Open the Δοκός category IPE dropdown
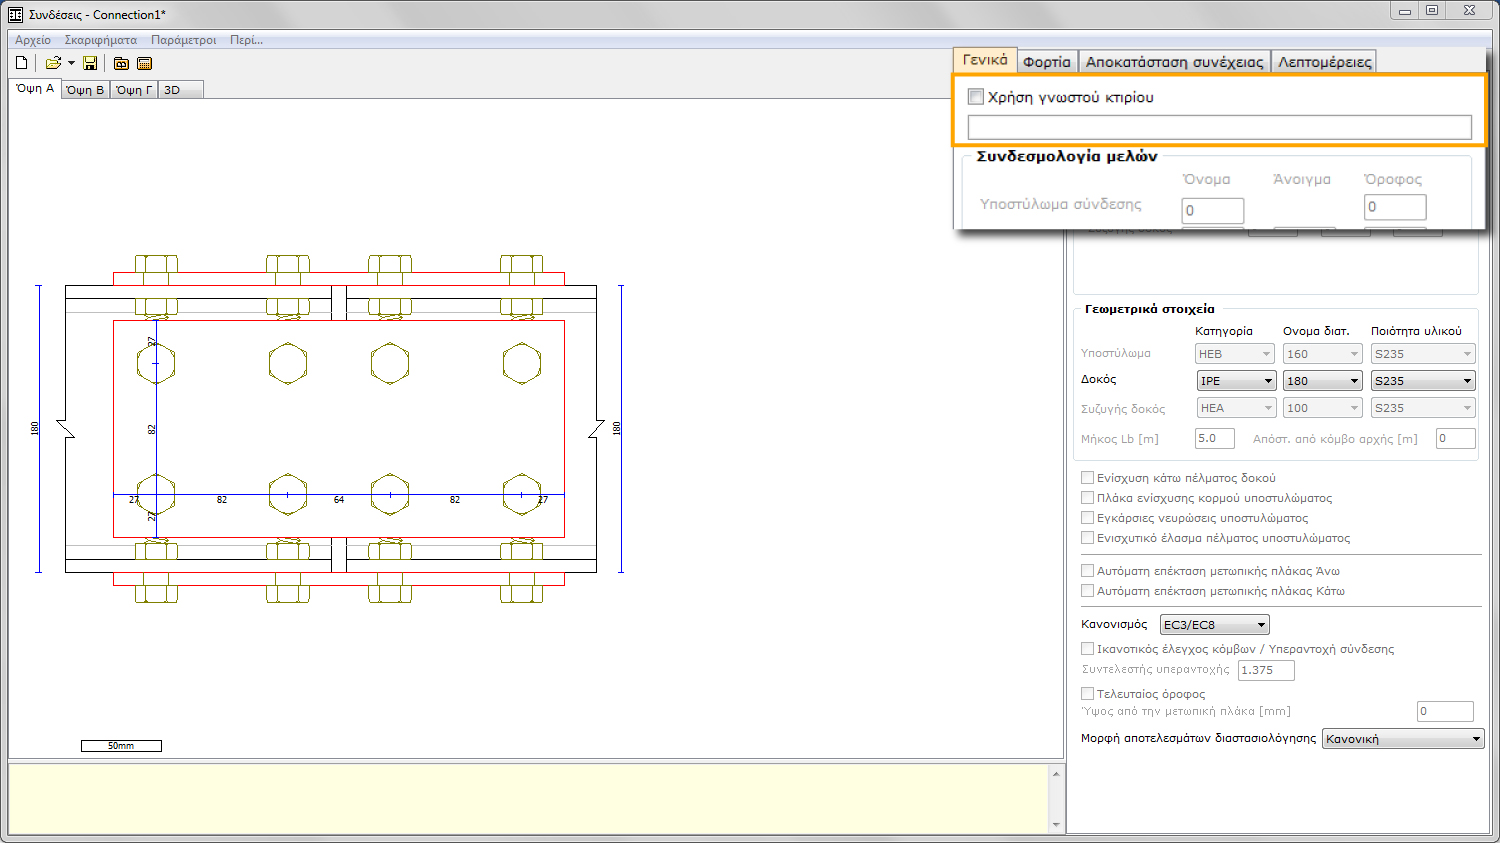This screenshot has width=1500, height=843. pos(1236,381)
